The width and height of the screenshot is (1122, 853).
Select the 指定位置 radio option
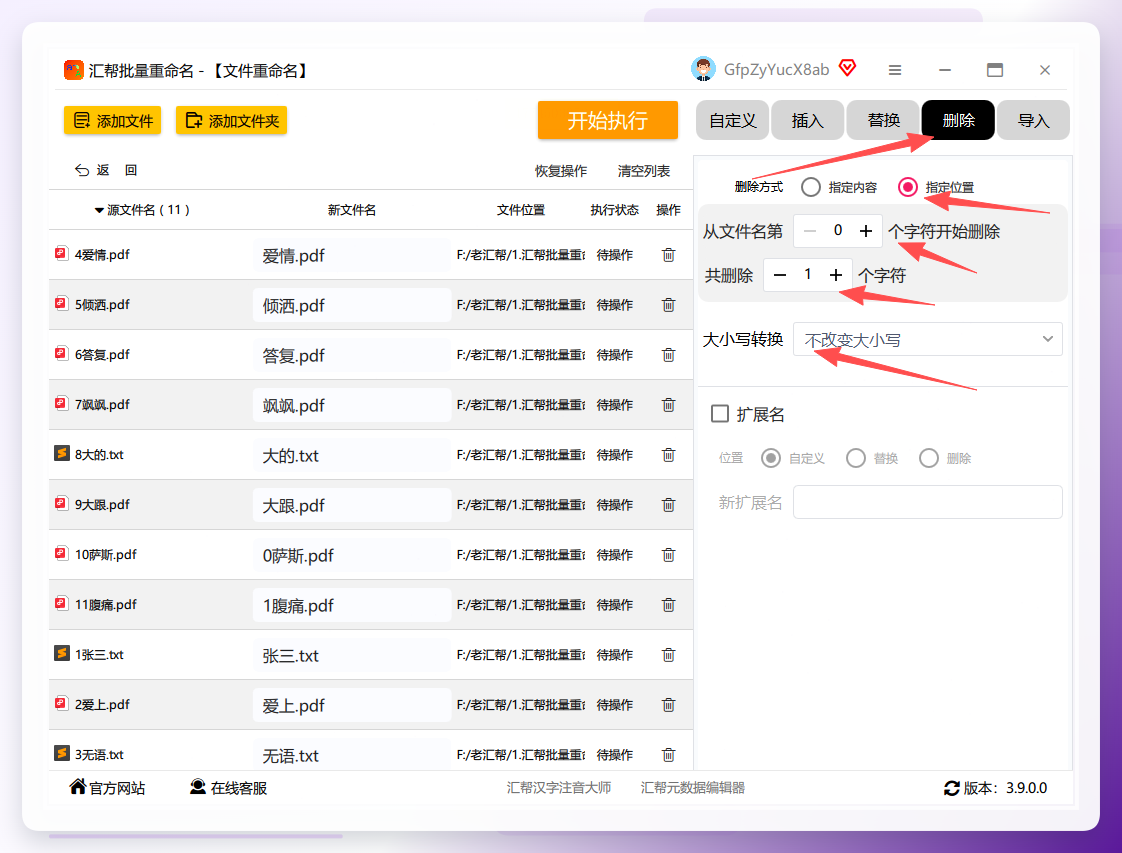click(908, 187)
